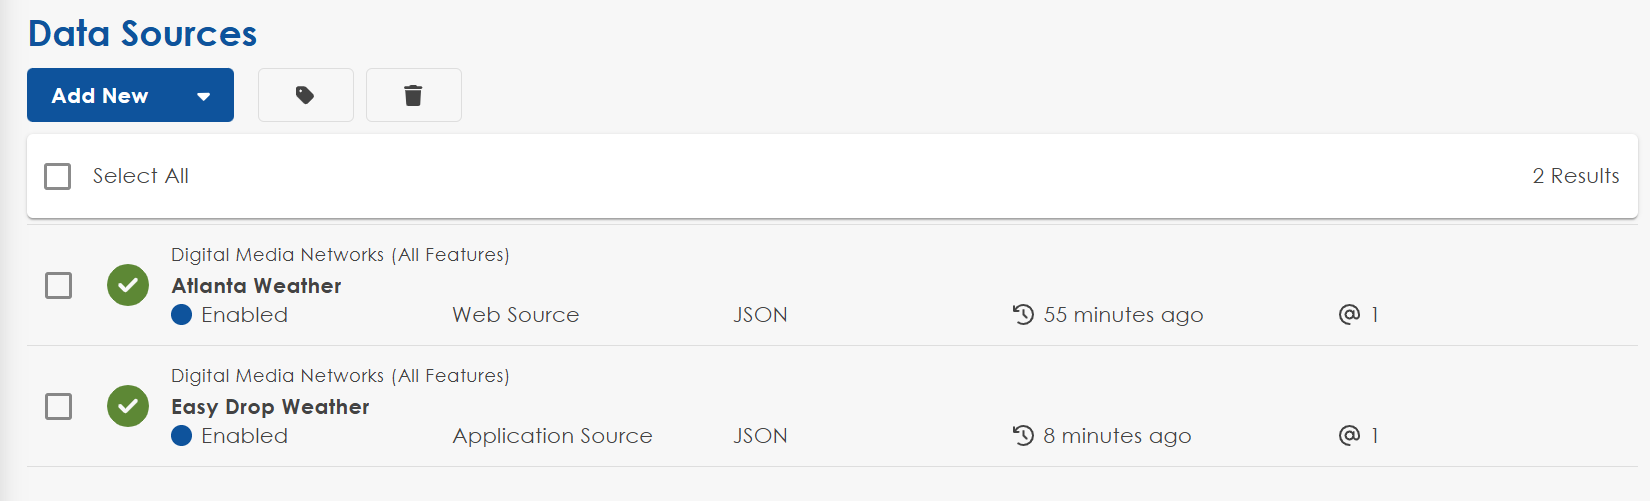Click history clock icon beside 55 minutes ago
This screenshot has height=501, width=1650.
1023,315
